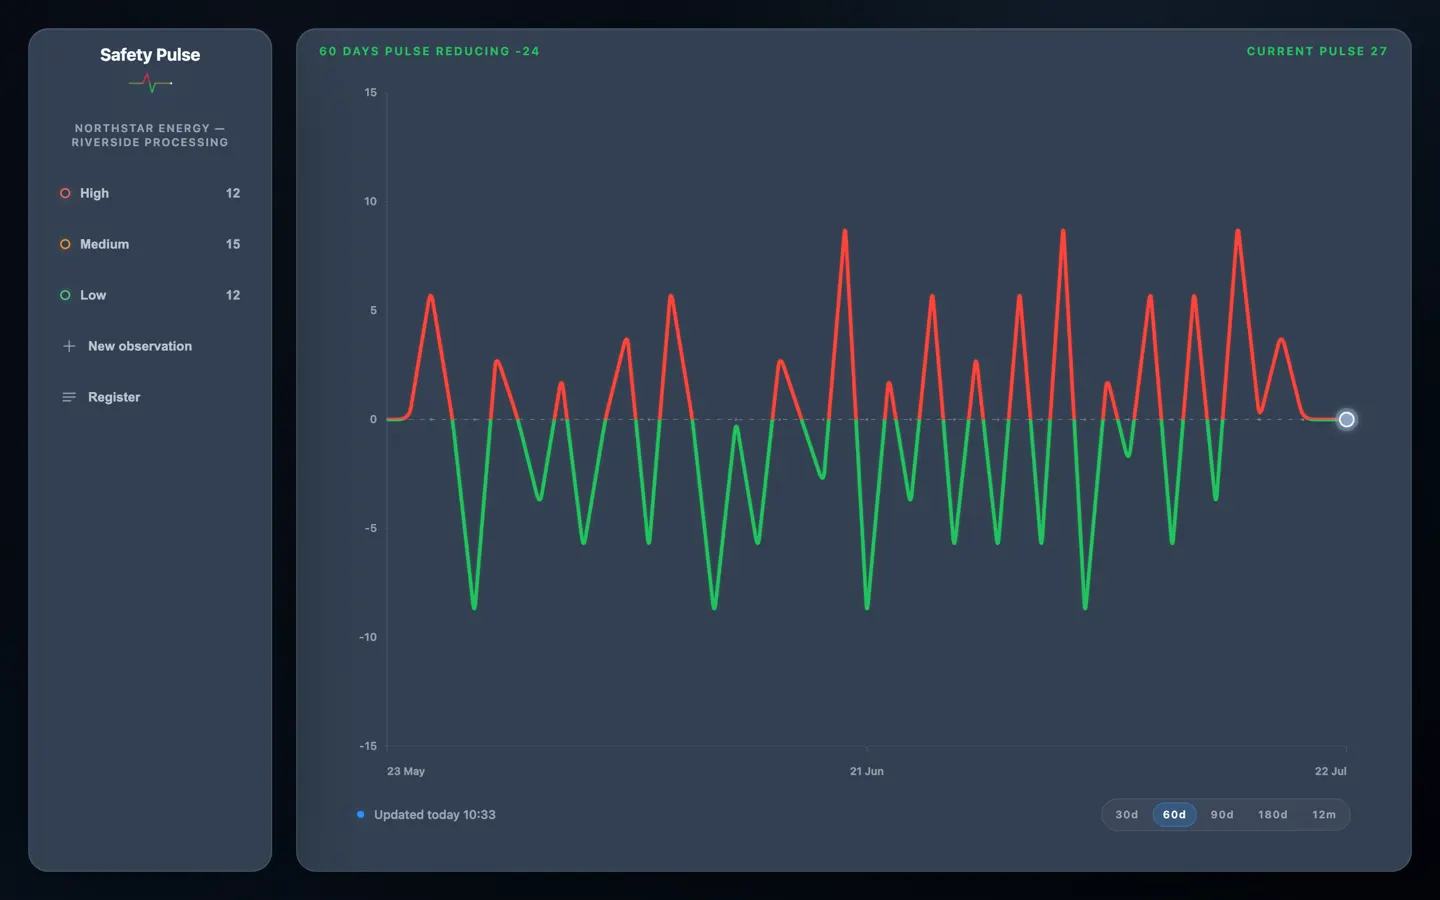
Task: Click the y-axis label -10
Action: [368, 637]
